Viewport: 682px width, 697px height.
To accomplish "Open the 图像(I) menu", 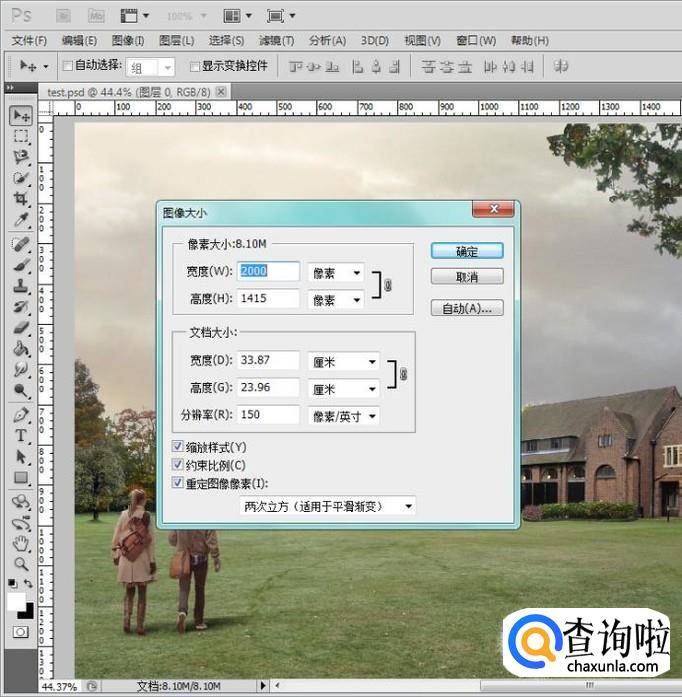I will tap(128, 41).
